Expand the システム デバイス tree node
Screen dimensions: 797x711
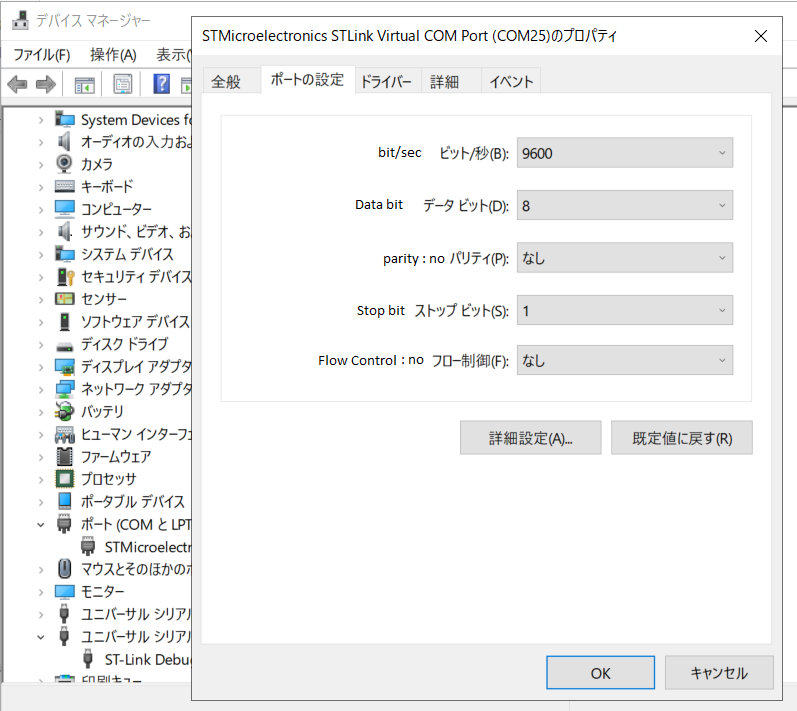click(x=41, y=254)
